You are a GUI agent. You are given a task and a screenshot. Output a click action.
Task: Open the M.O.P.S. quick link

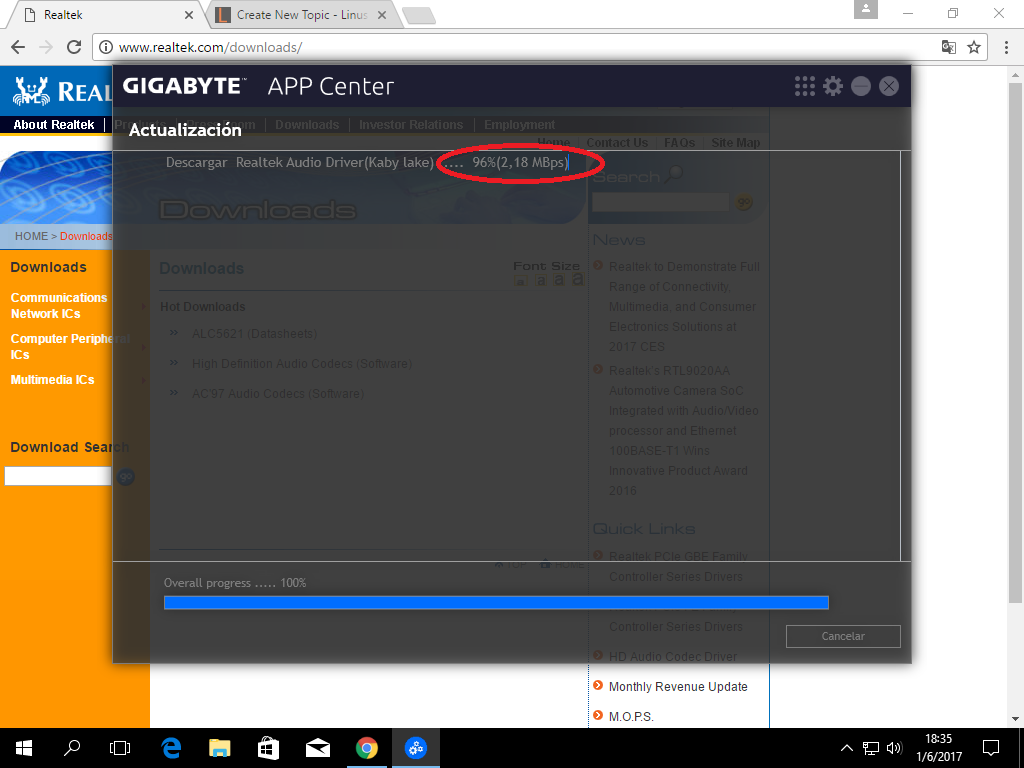tap(631, 717)
